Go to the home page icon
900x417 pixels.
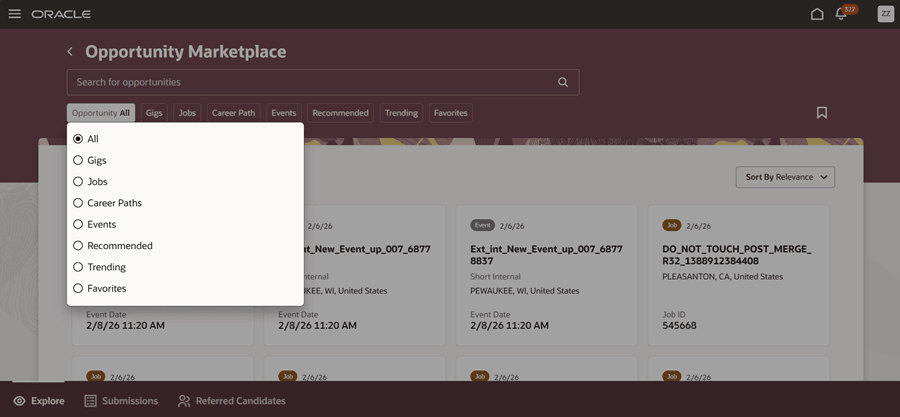tap(817, 14)
